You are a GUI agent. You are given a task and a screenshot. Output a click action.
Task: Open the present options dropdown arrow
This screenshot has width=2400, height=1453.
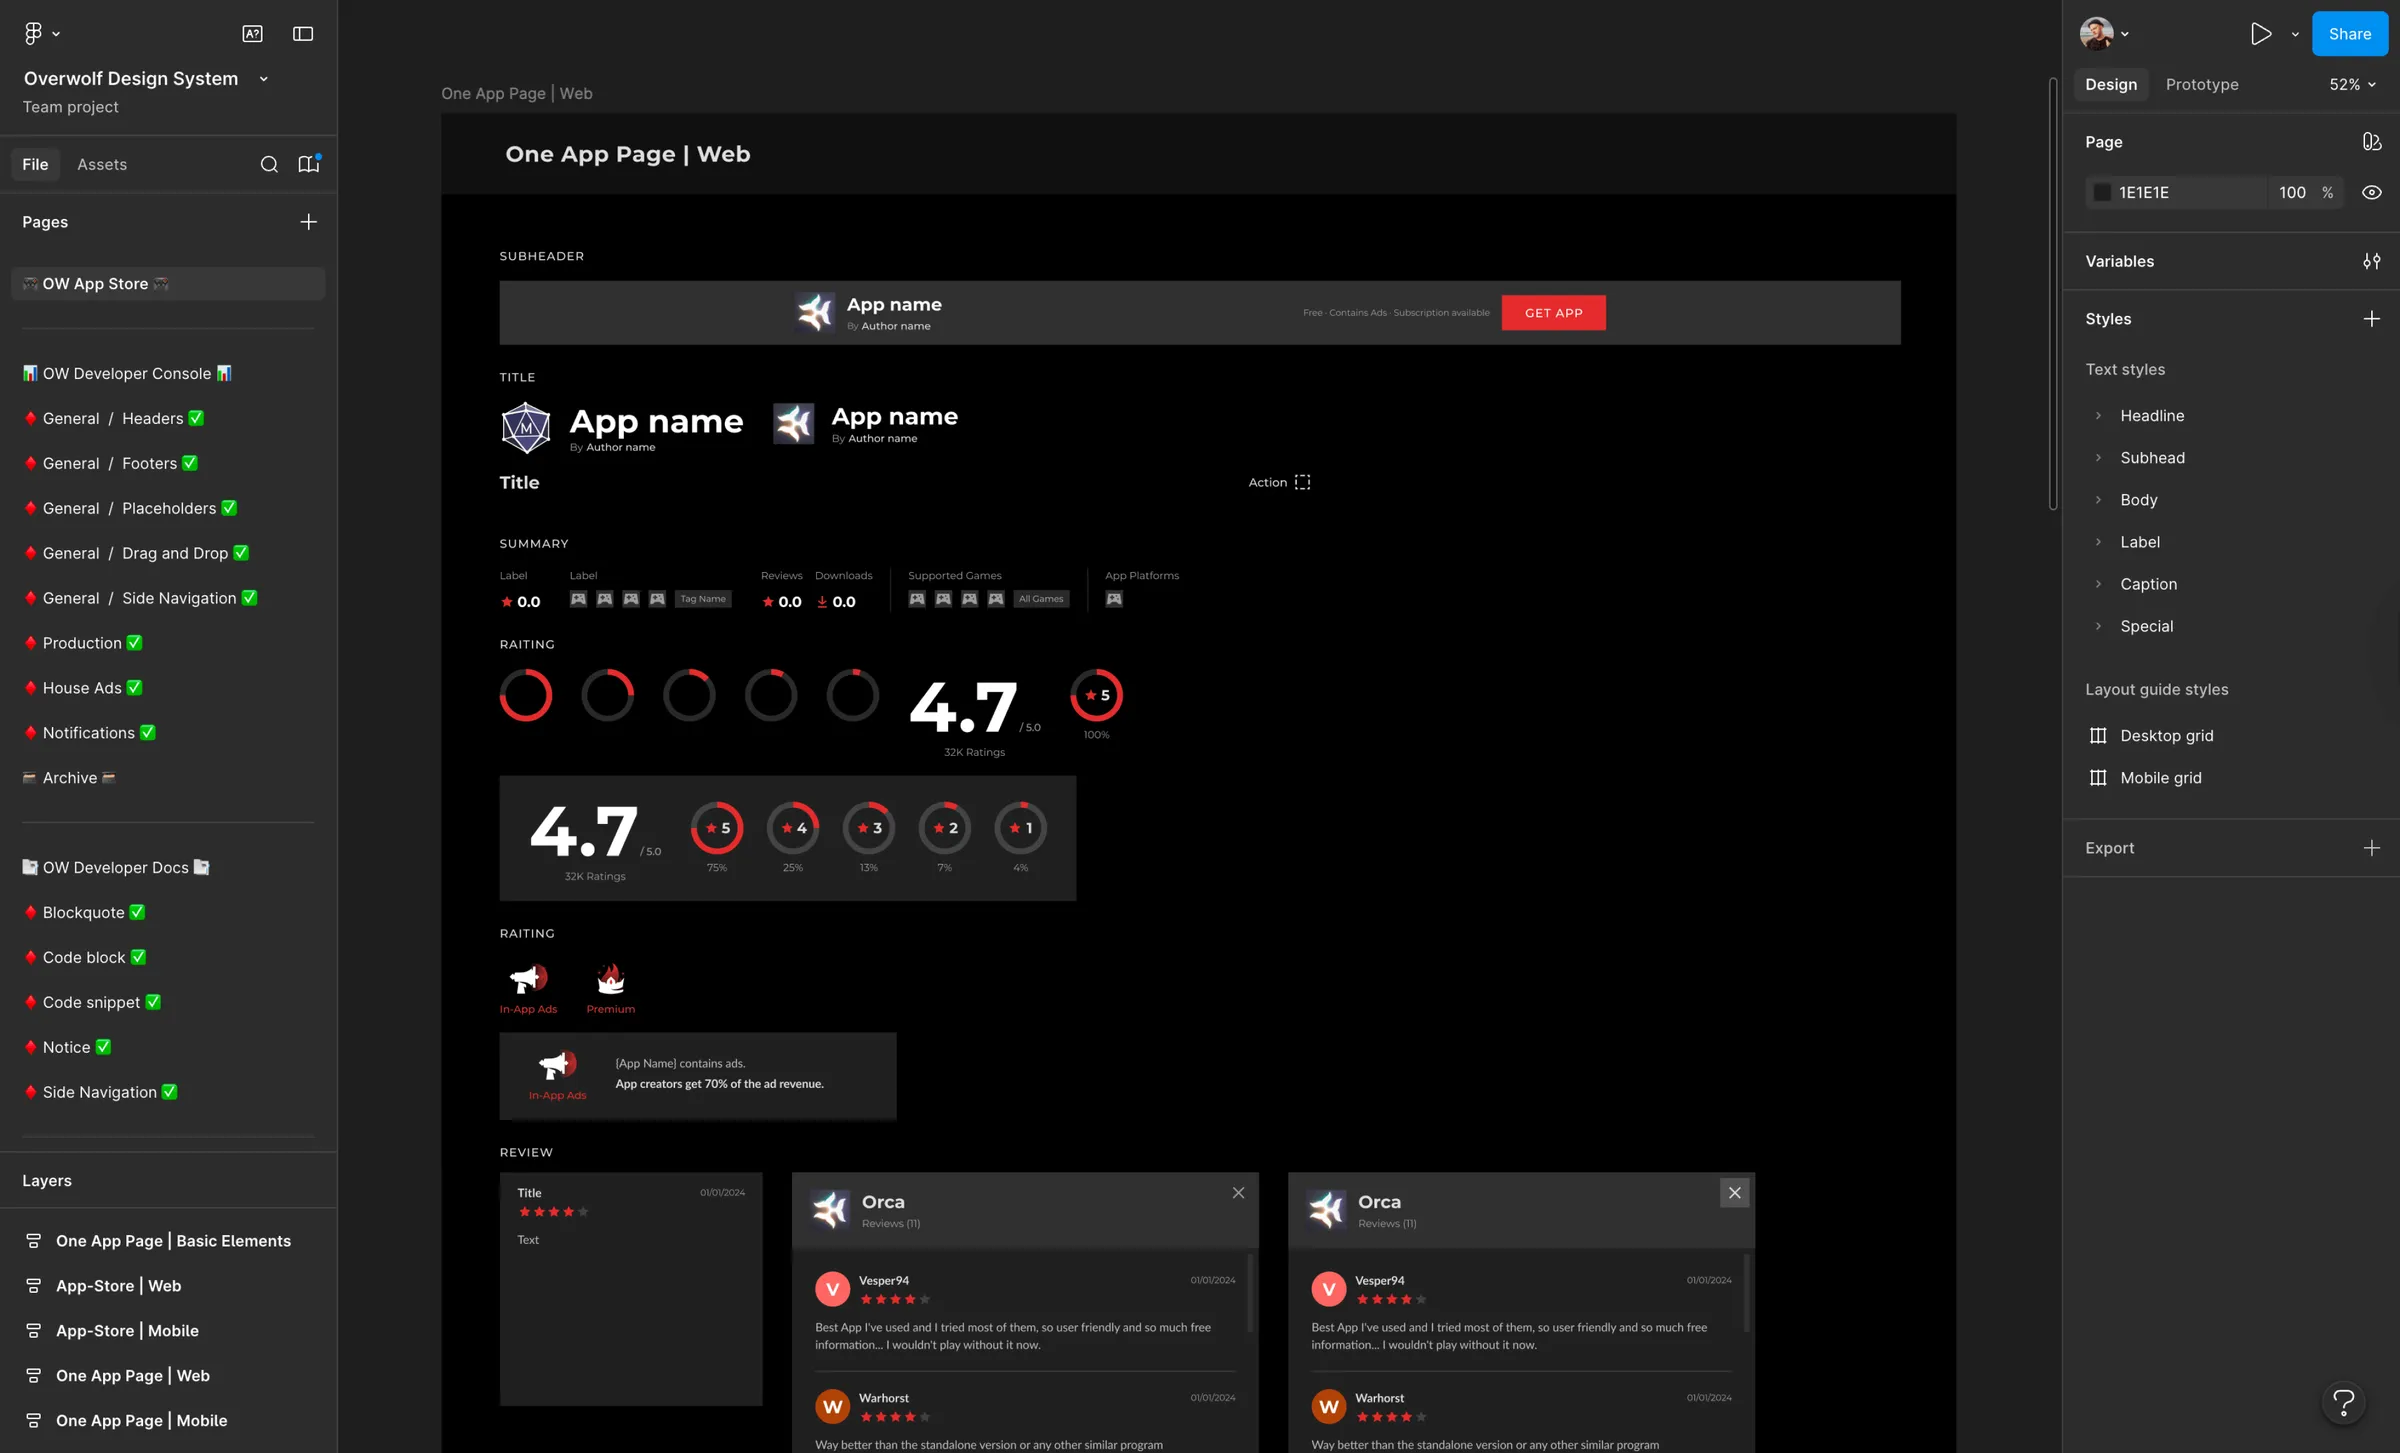2295,34
